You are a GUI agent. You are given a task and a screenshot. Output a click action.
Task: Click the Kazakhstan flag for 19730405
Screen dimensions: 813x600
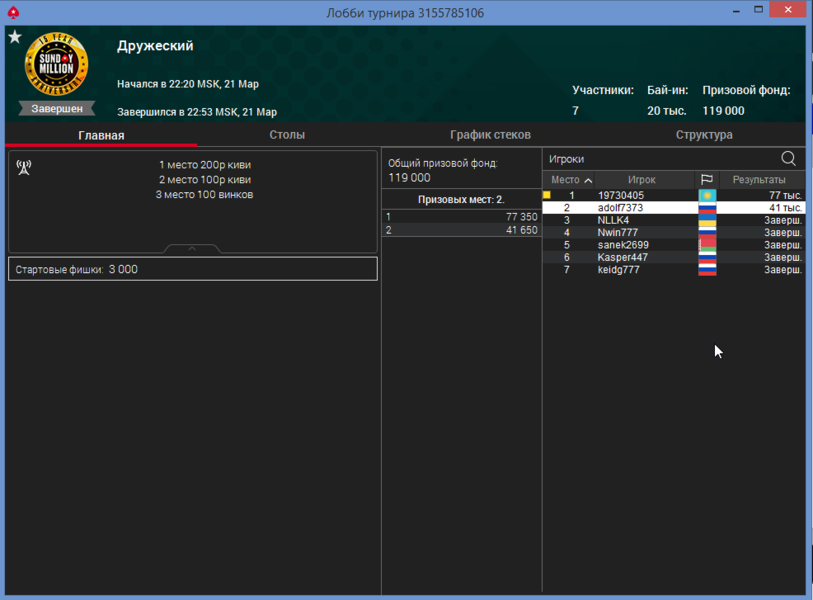pos(707,195)
